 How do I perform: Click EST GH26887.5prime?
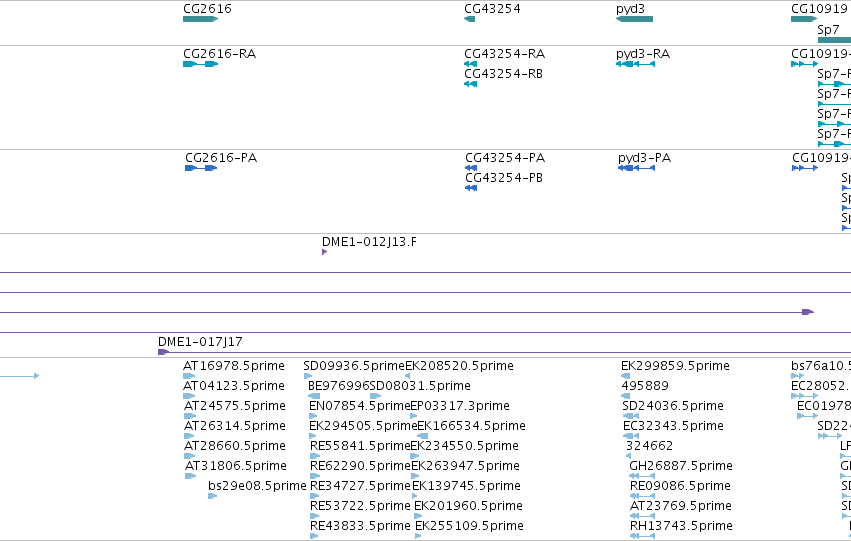[681, 466]
